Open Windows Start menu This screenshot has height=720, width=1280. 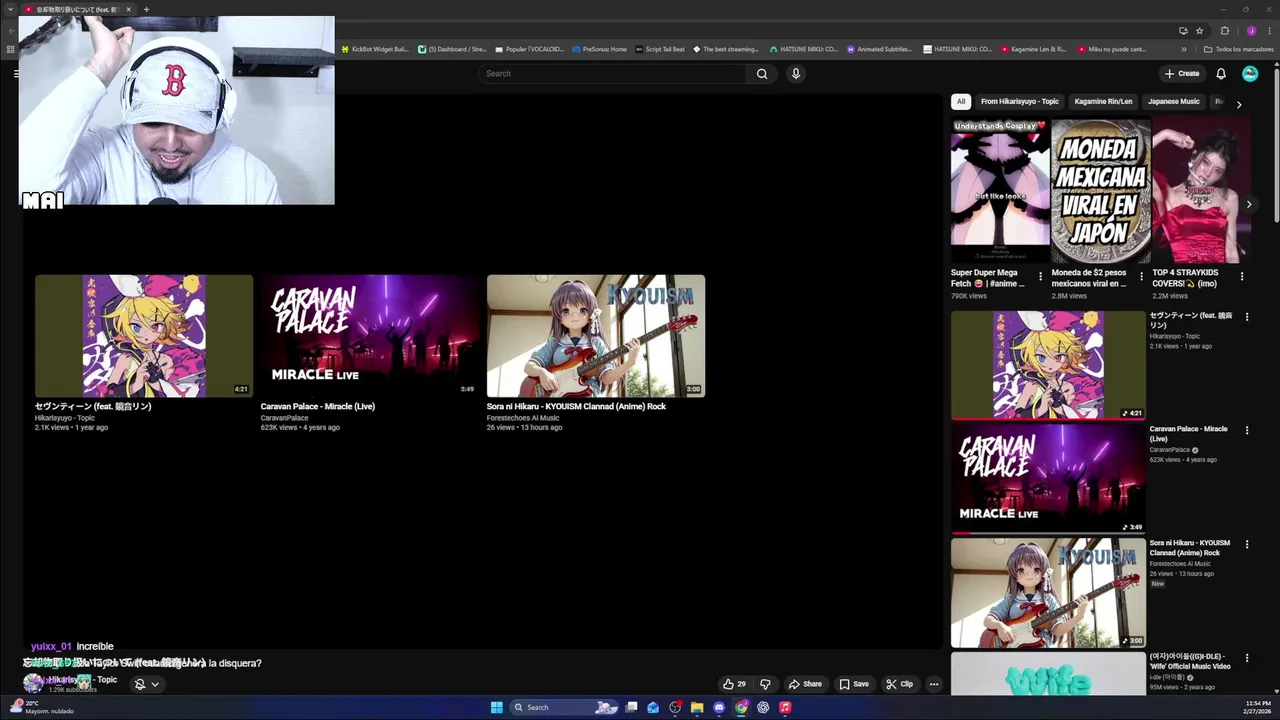pos(496,707)
